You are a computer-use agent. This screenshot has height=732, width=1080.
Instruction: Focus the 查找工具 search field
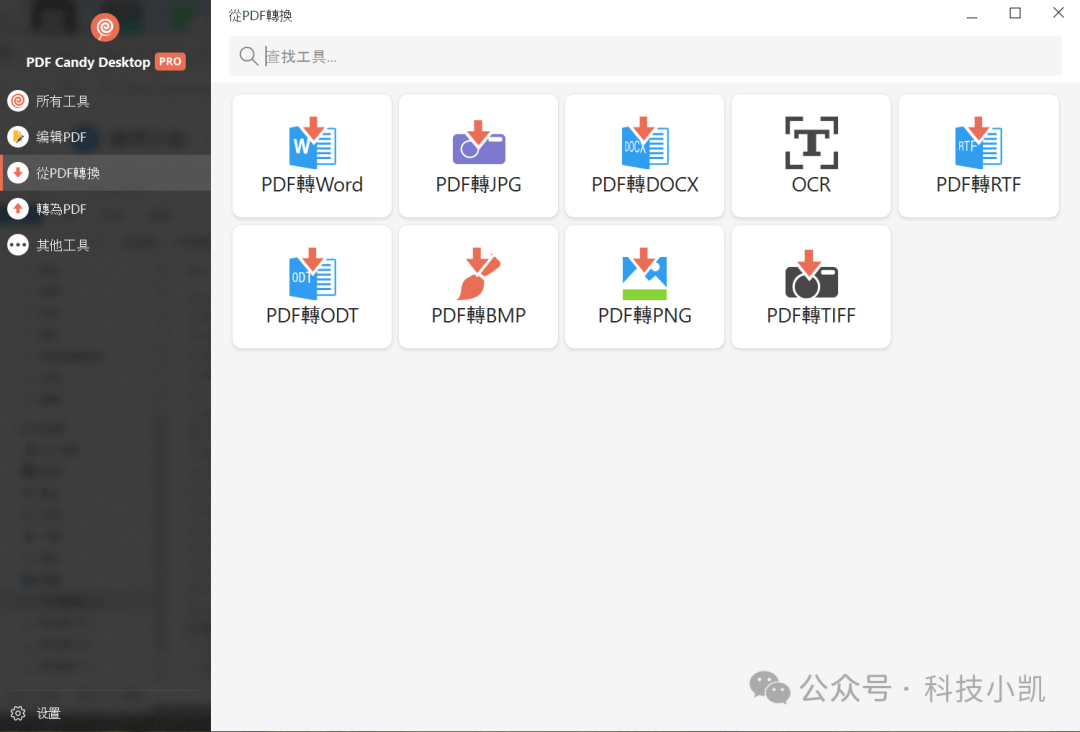(645, 56)
